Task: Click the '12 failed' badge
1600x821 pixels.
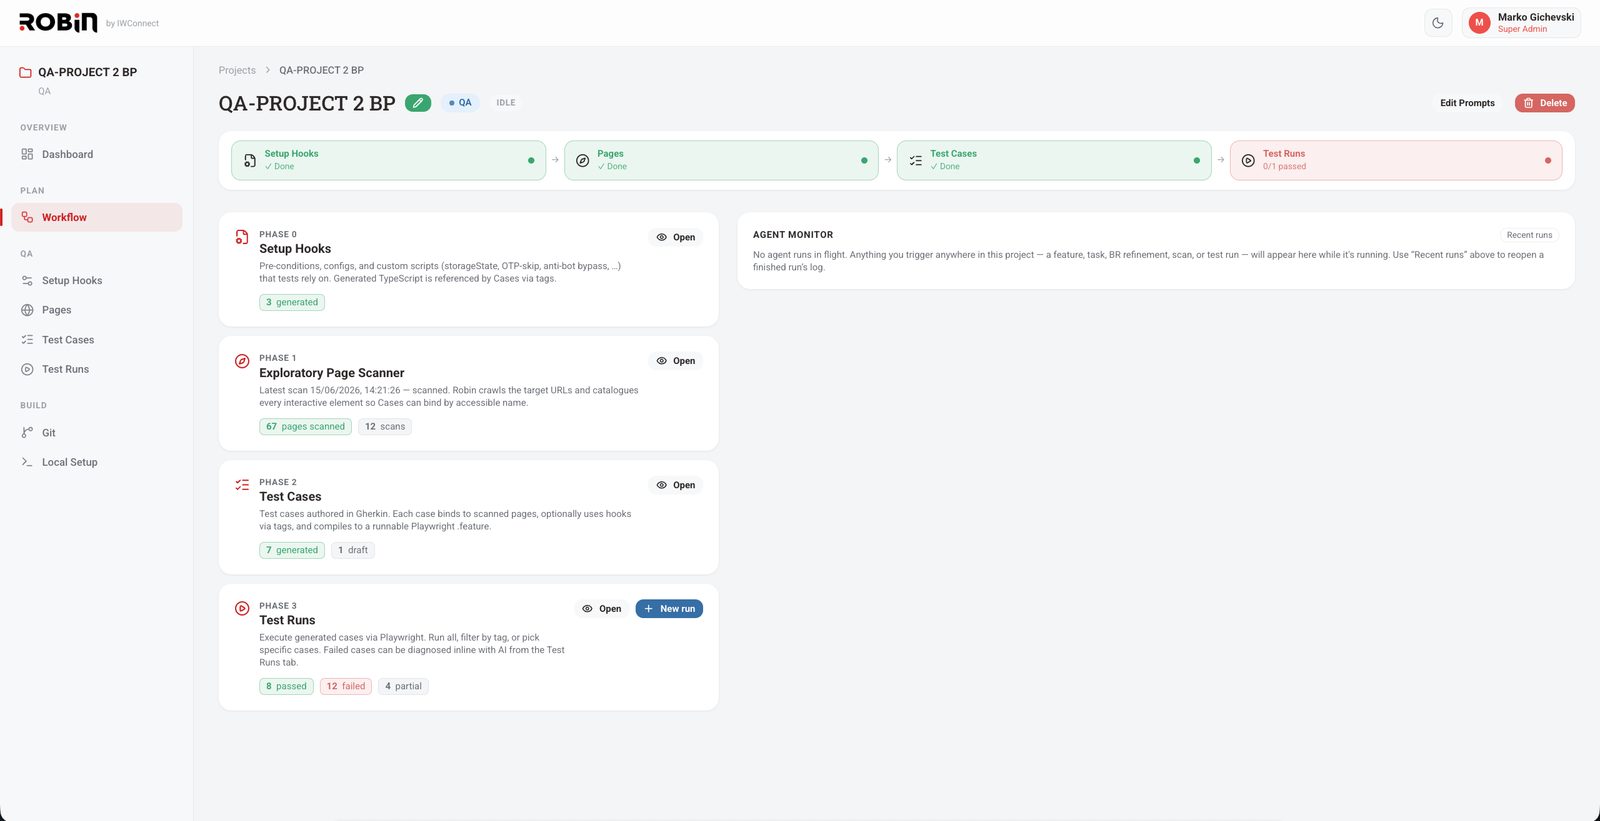Action: pyautogui.click(x=346, y=686)
